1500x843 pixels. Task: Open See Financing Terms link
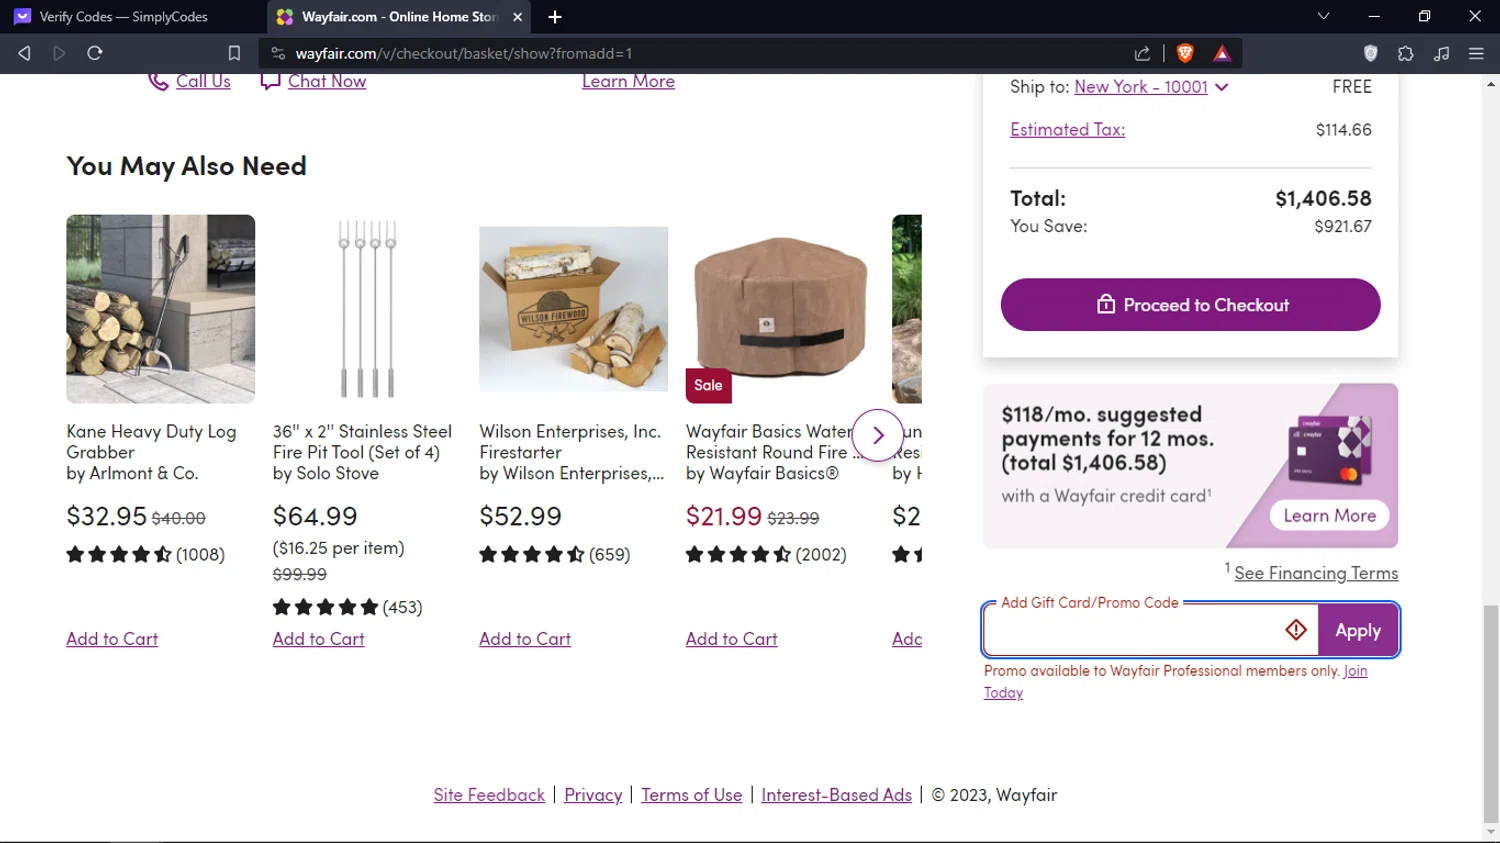(x=1316, y=573)
